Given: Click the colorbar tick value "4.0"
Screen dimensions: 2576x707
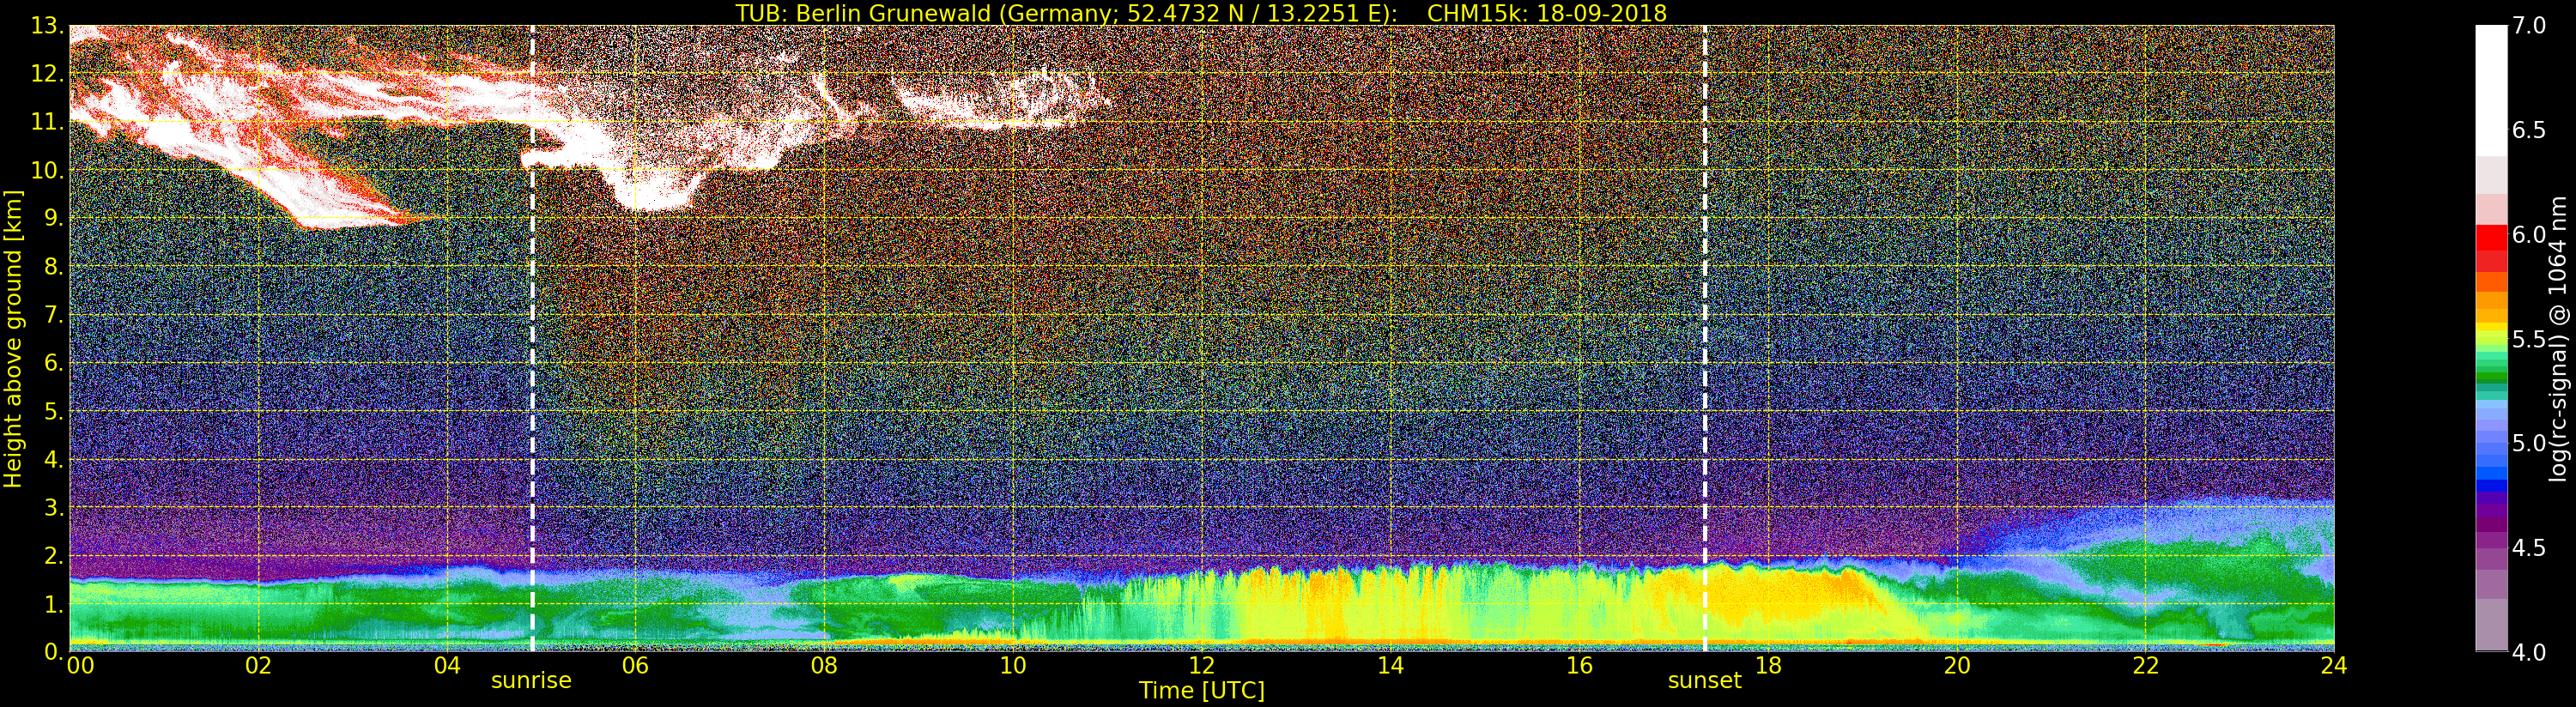Looking at the screenshot, I should [x=2529, y=652].
